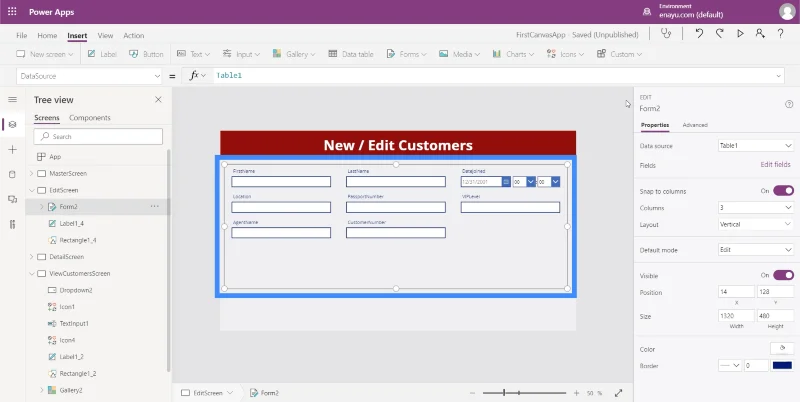This screenshot has width=800, height=402.
Task: Open the Input controls dropdown
Action: [241, 54]
